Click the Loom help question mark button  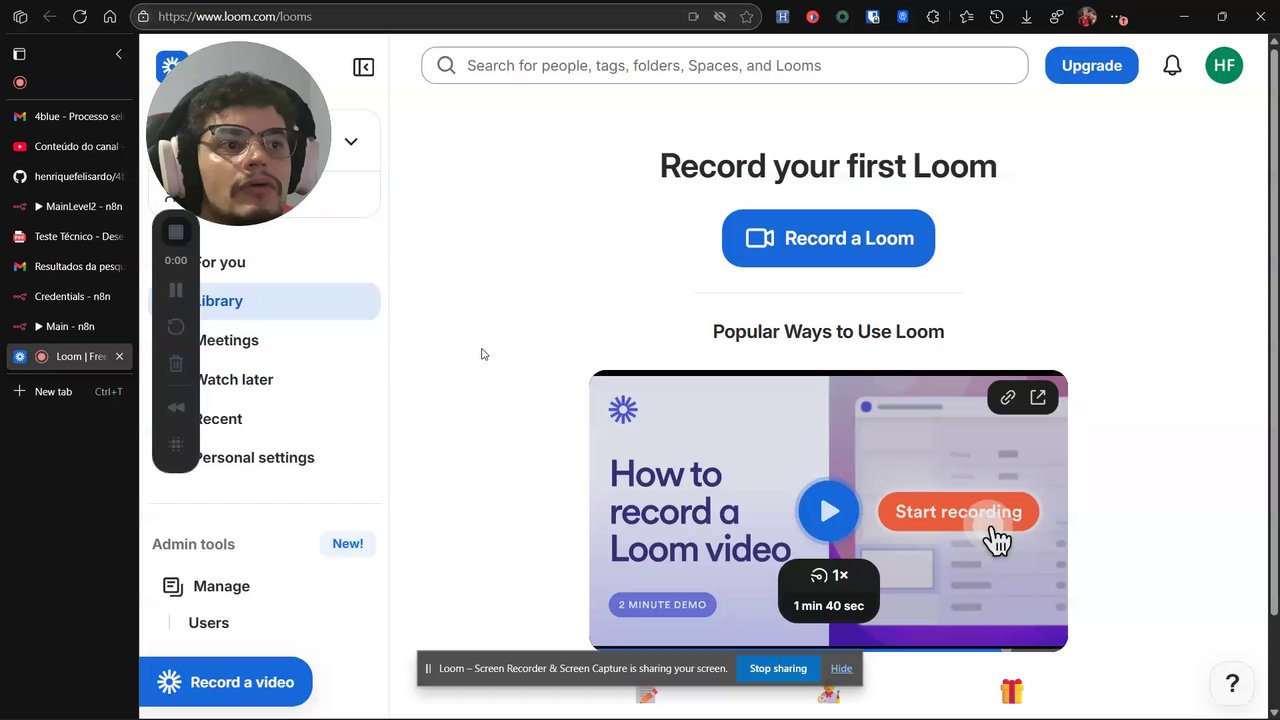coord(1232,683)
